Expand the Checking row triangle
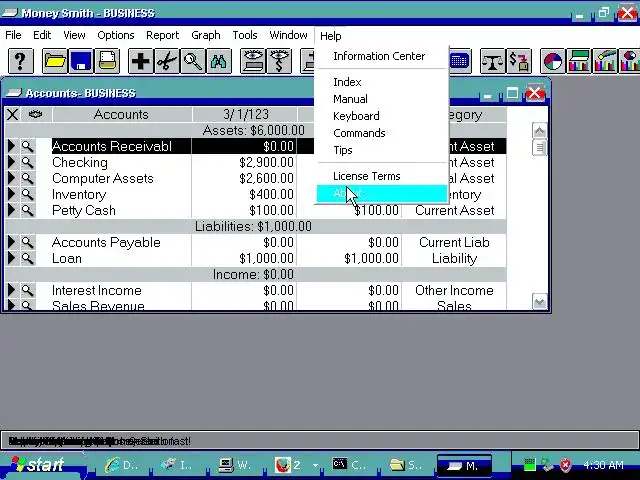Image resolution: width=640 pixels, height=480 pixels. tap(12, 162)
